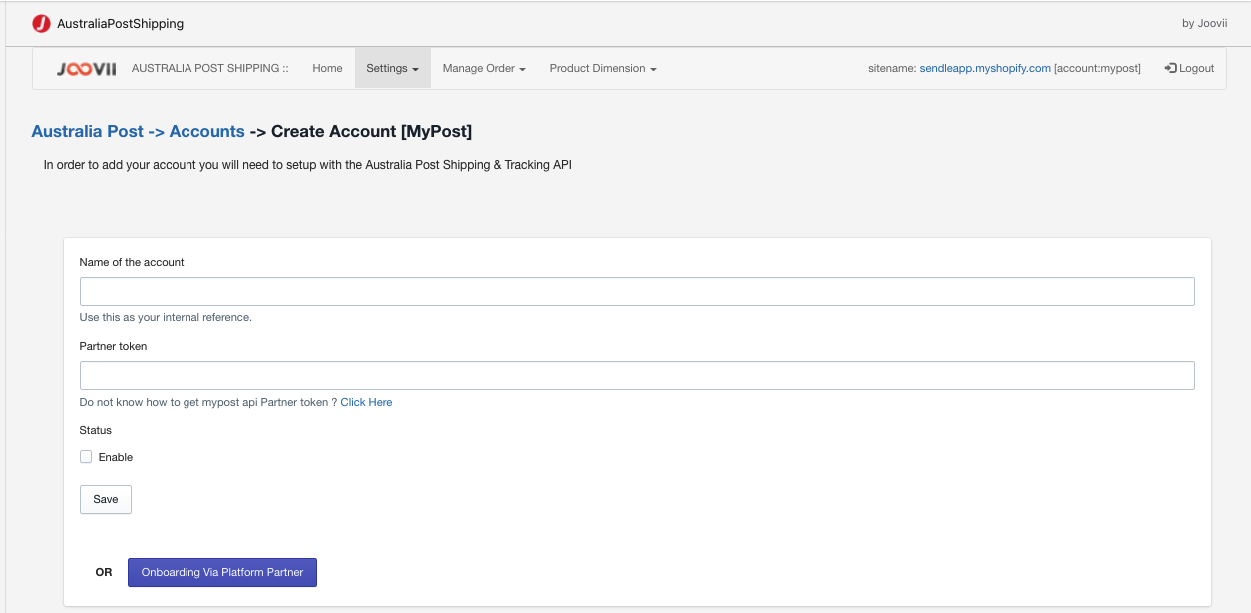Viewport: 1251px width, 613px height.
Task: Click Onboarding Via Platform Partner
Action: point(222,572)
